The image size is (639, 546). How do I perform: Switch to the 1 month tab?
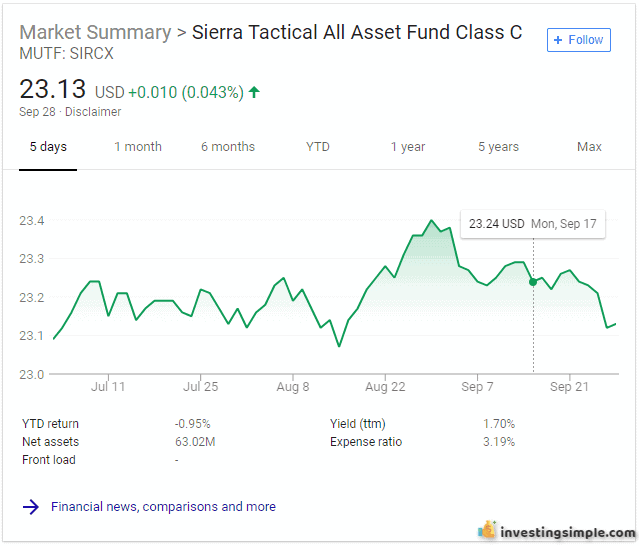(x=138, y=147)
